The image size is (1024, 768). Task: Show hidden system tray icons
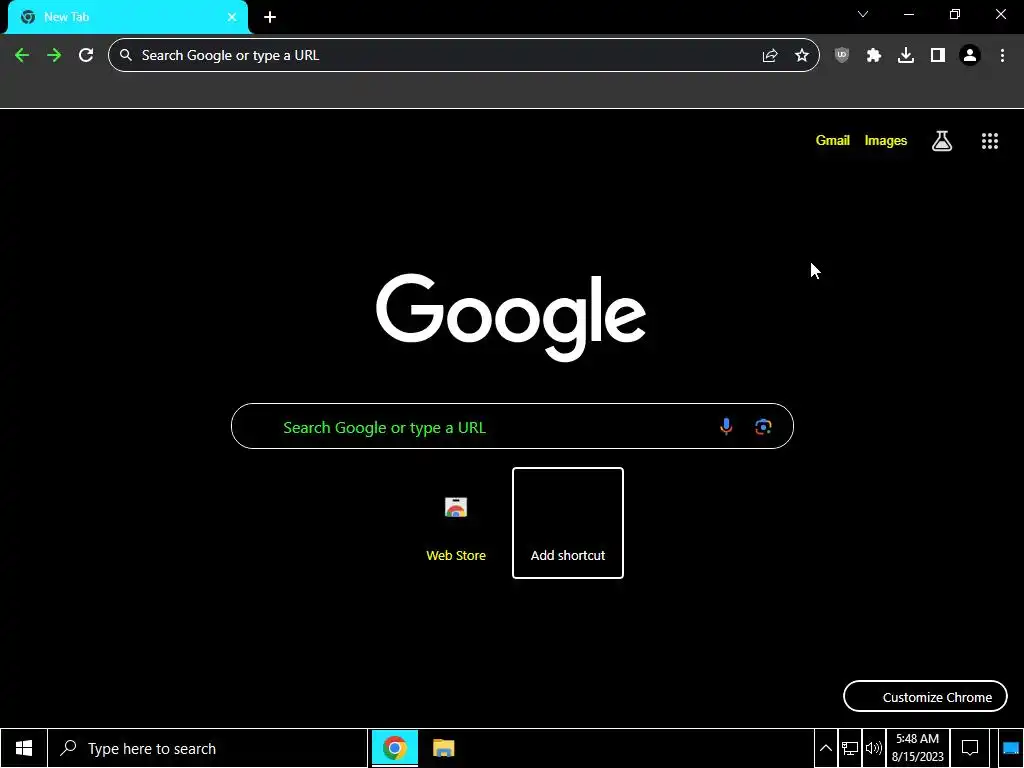tap(825, 748)
